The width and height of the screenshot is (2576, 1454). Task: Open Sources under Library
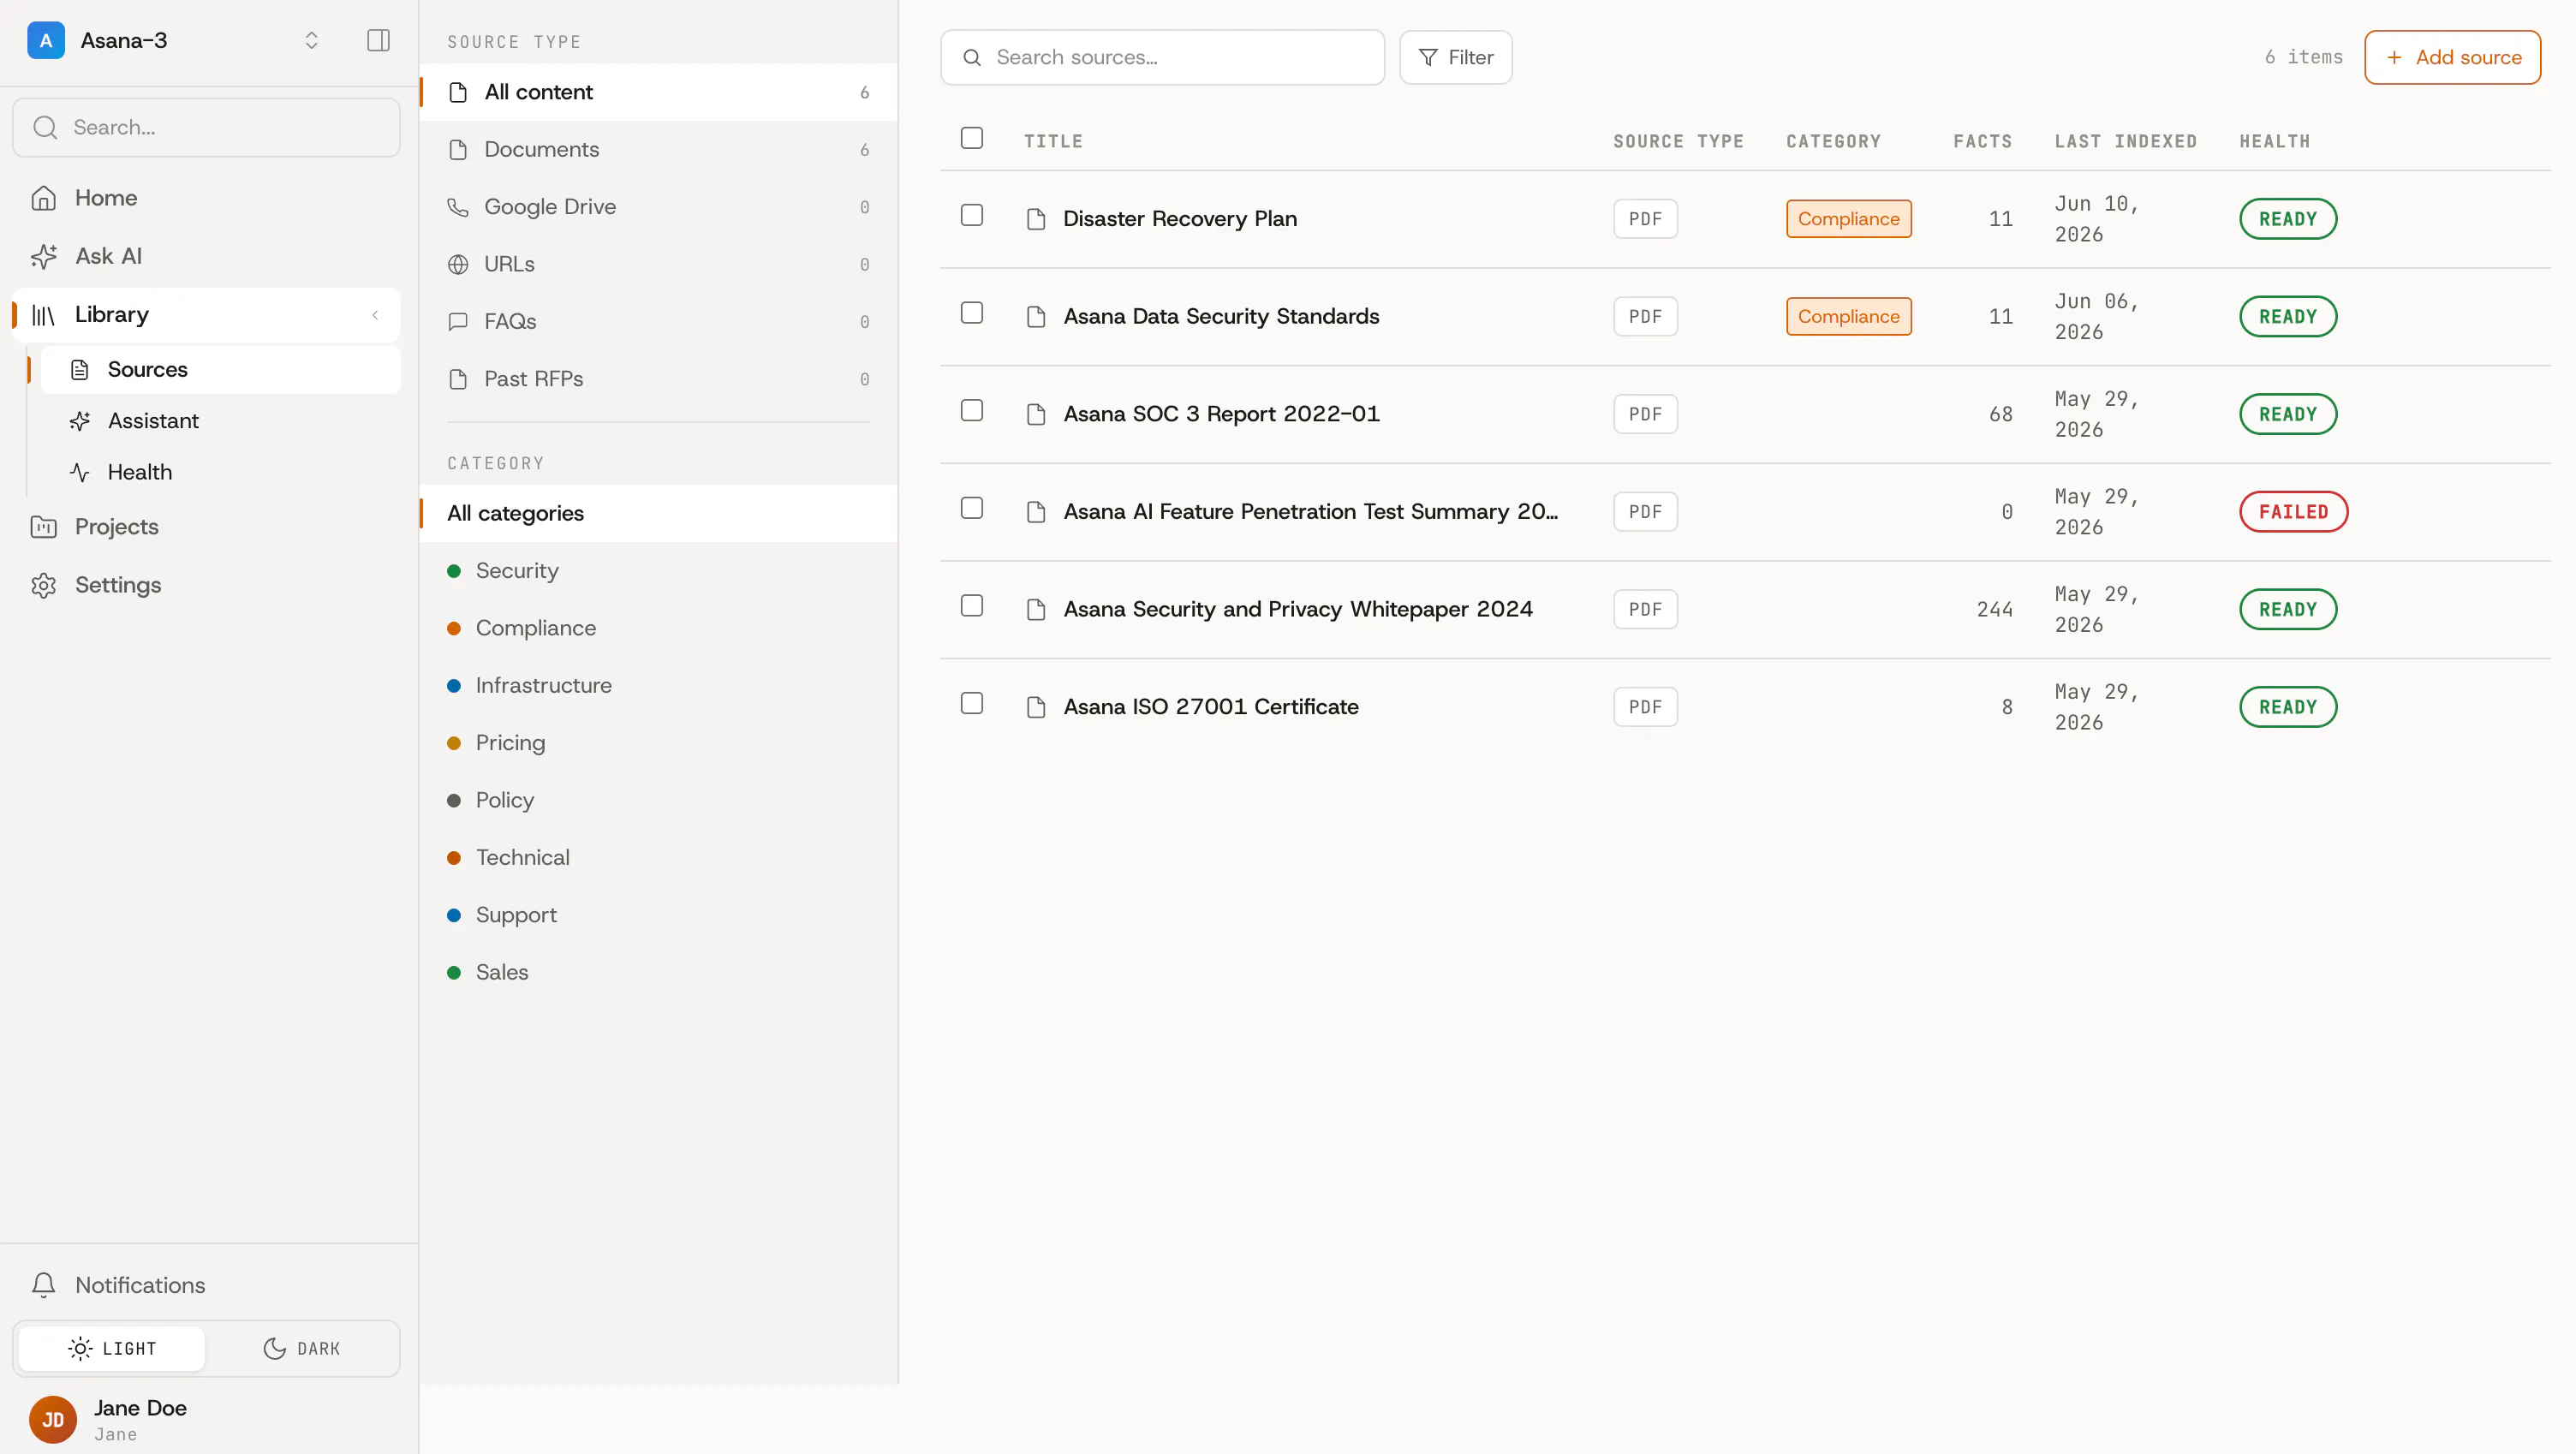pos(220,369)
